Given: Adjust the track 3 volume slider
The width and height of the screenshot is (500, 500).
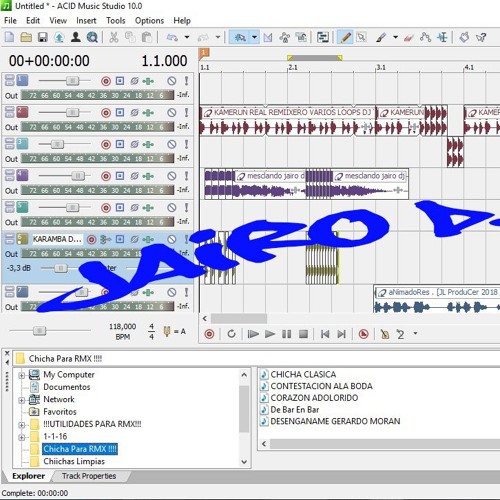Looking at the screenshot, I should 57,144.
